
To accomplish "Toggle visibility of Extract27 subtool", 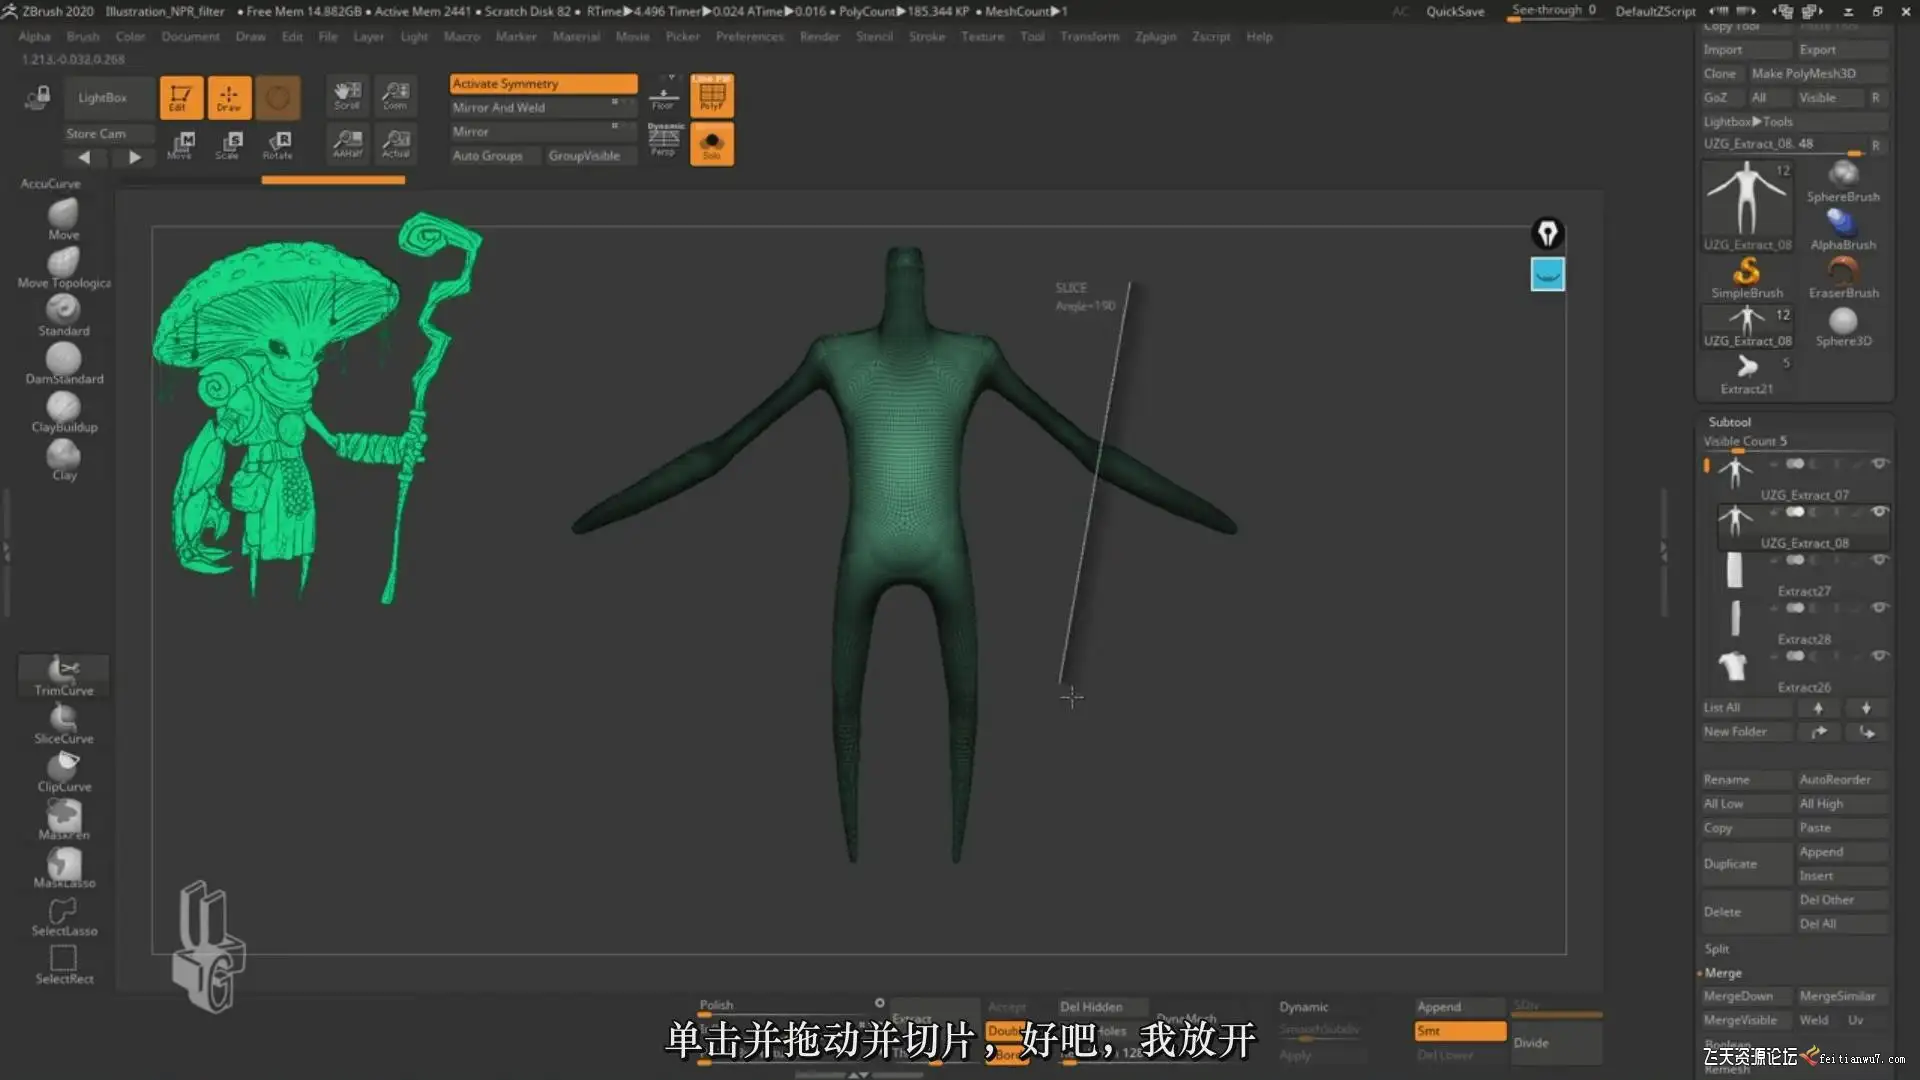I will click(1879, 560).
